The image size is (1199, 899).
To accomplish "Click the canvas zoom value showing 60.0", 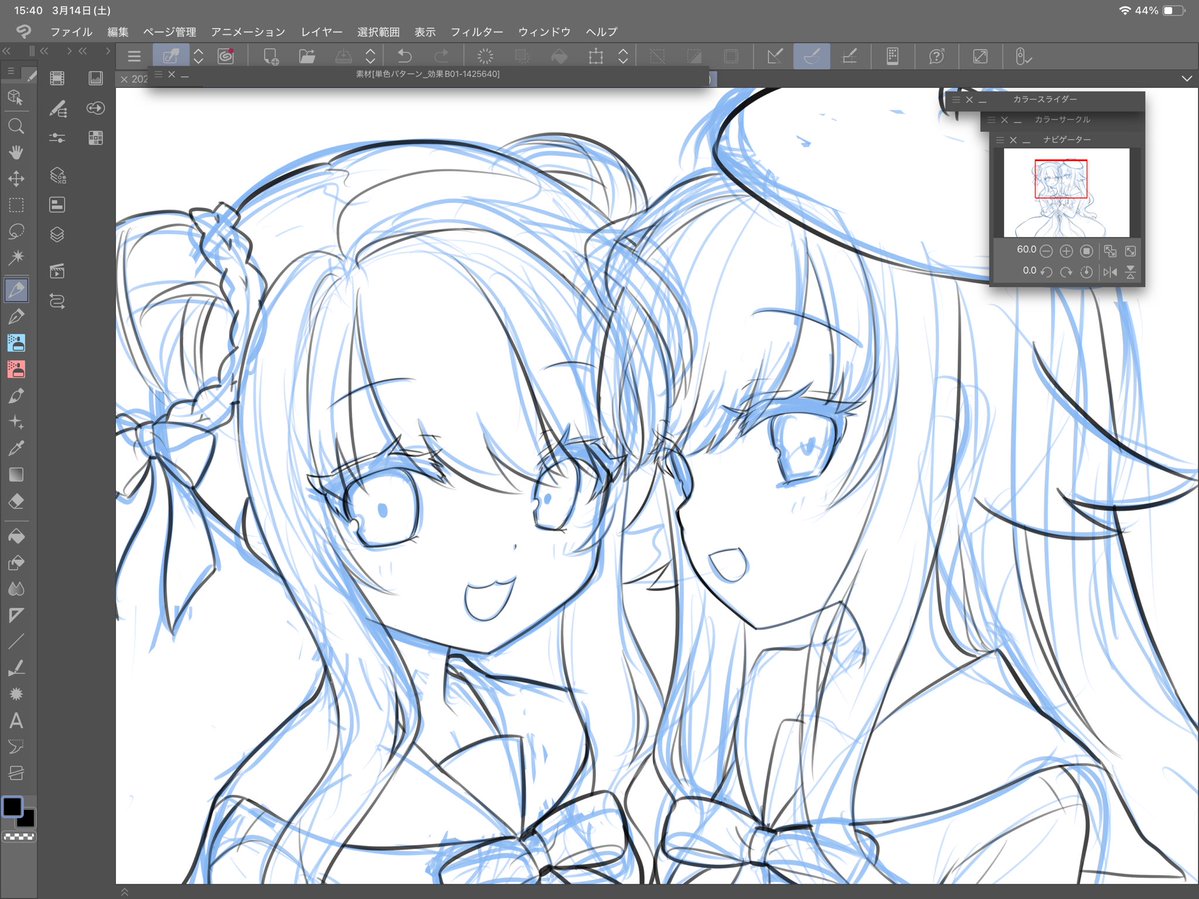I will [1027, 250].
